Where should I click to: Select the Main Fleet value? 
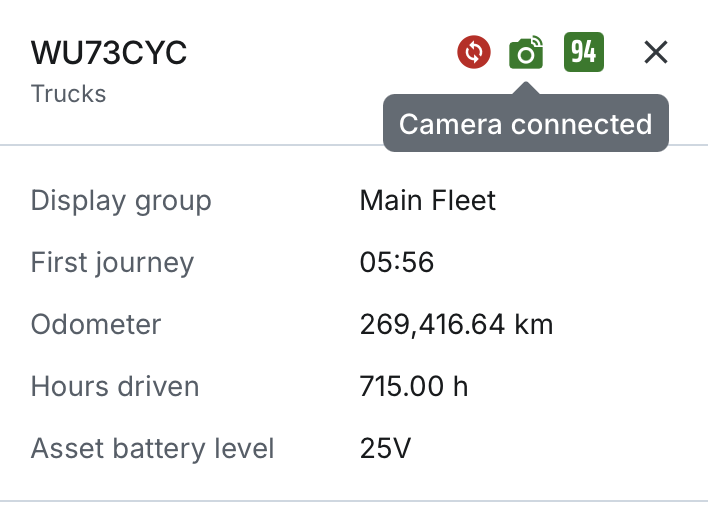click(x=428, y=201)
